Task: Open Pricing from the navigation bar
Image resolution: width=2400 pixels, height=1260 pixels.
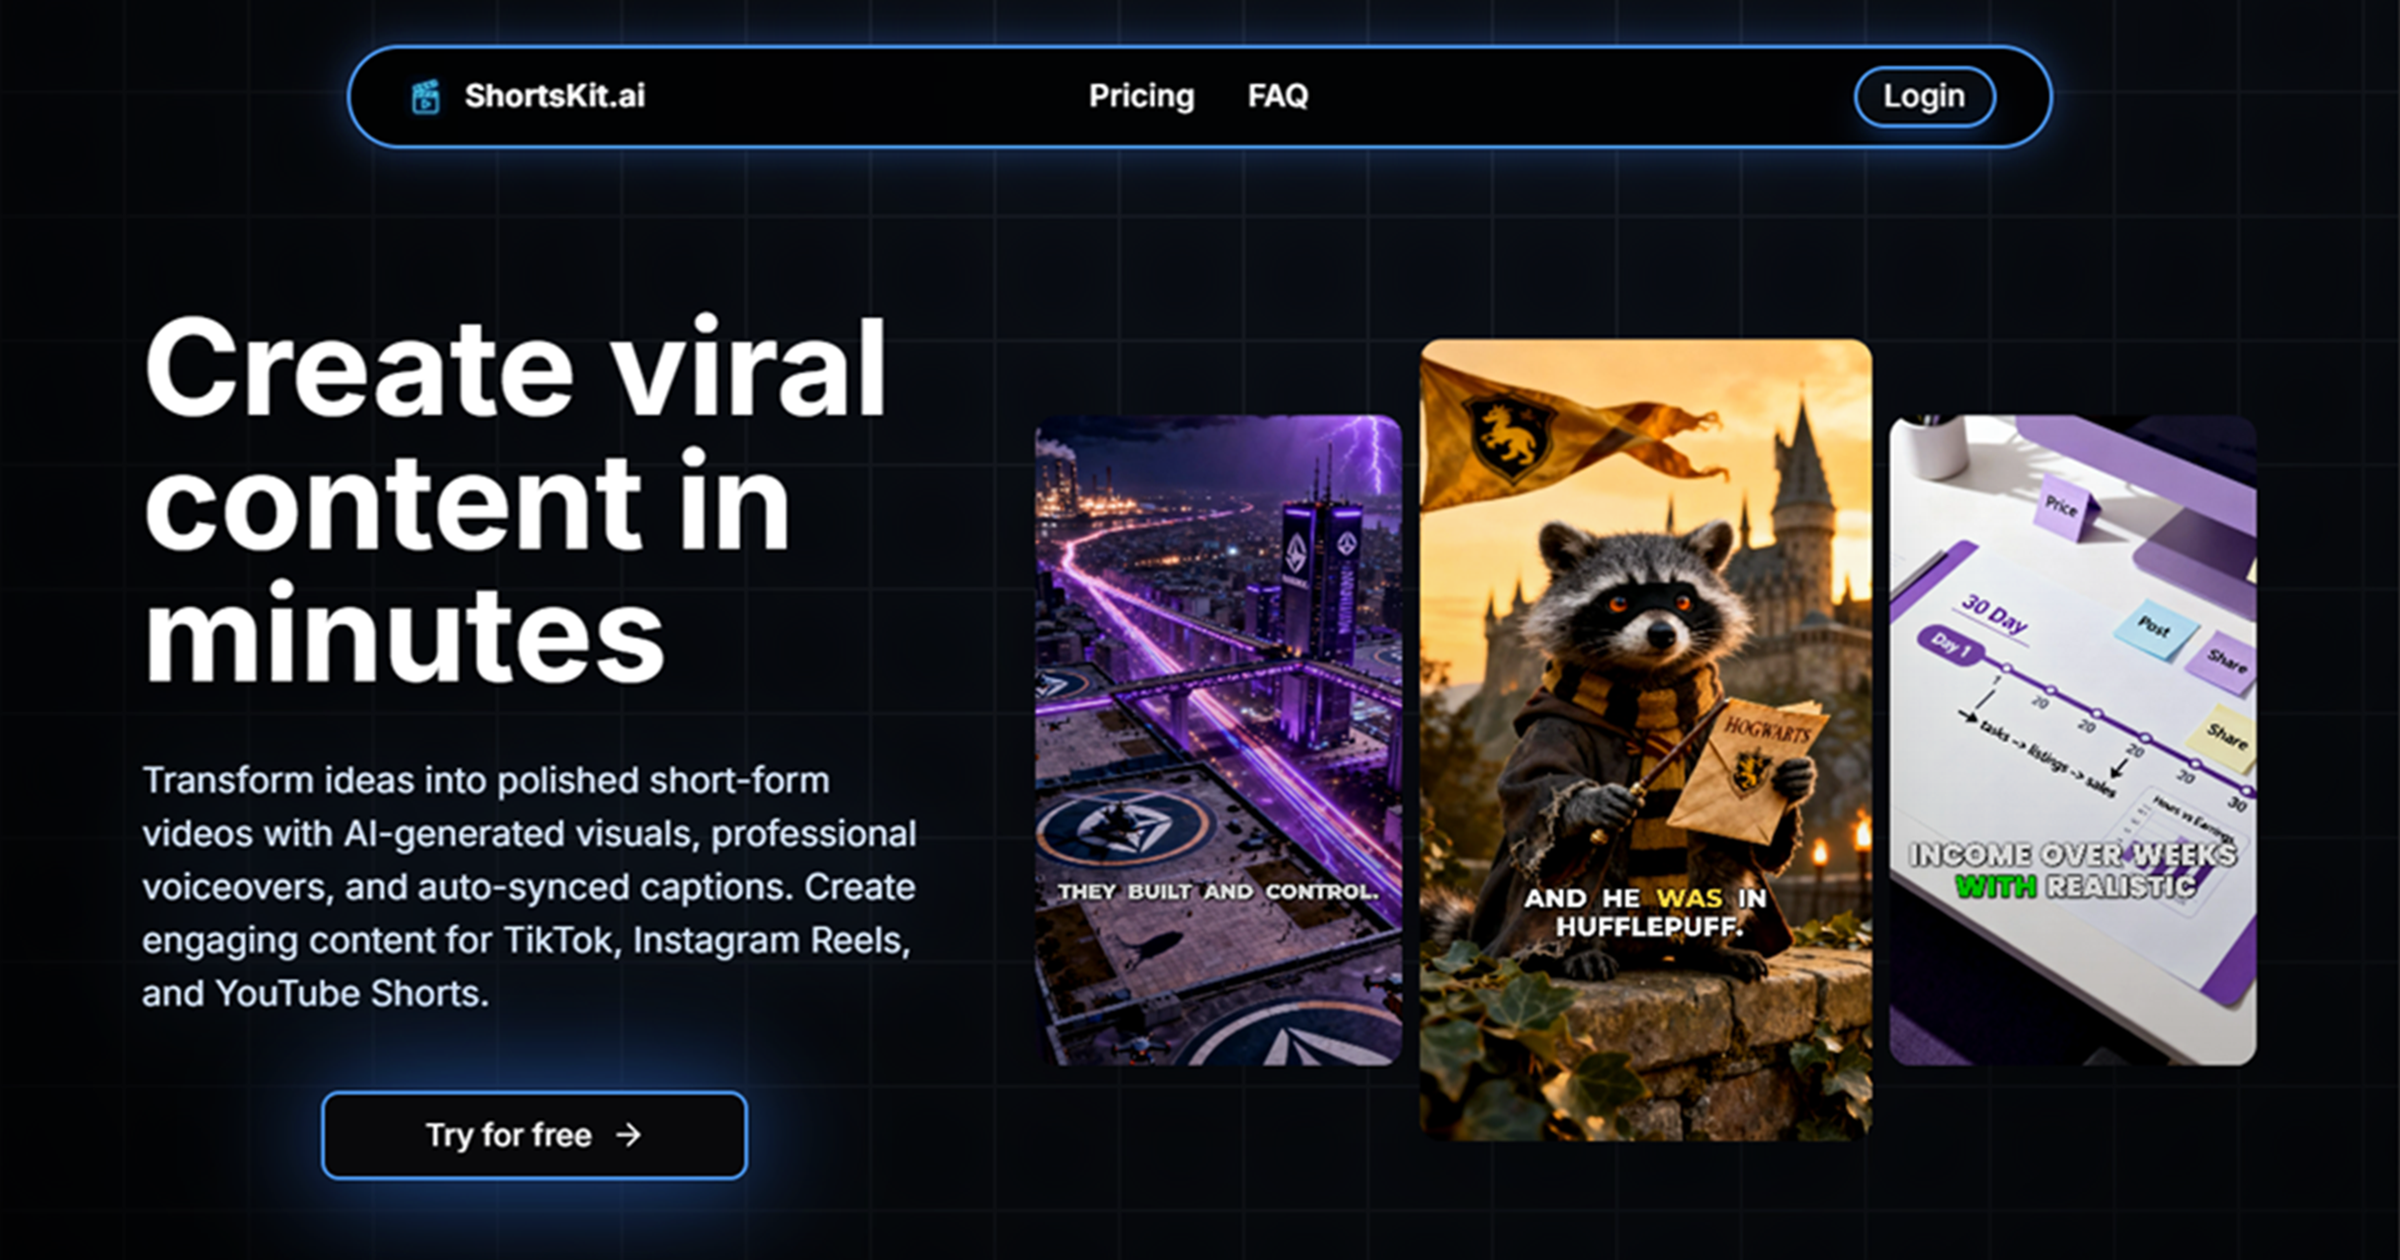Action: click(x=1142, y=96)
